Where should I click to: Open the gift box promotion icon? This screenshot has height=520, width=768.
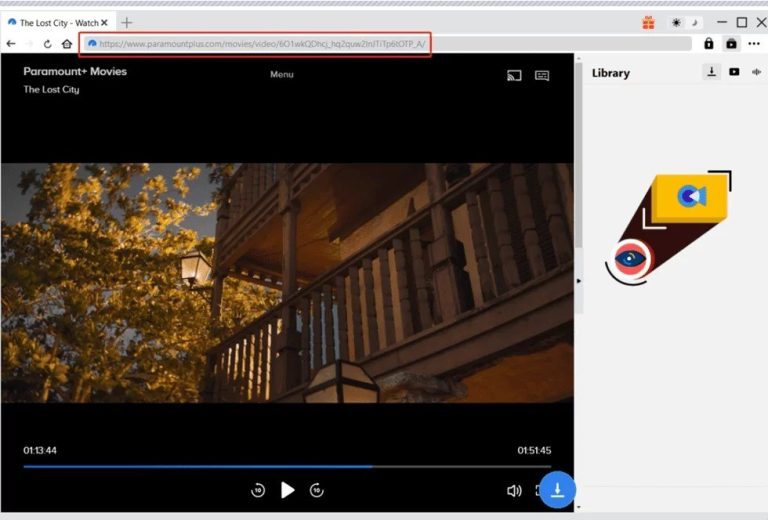coord(648,22)
